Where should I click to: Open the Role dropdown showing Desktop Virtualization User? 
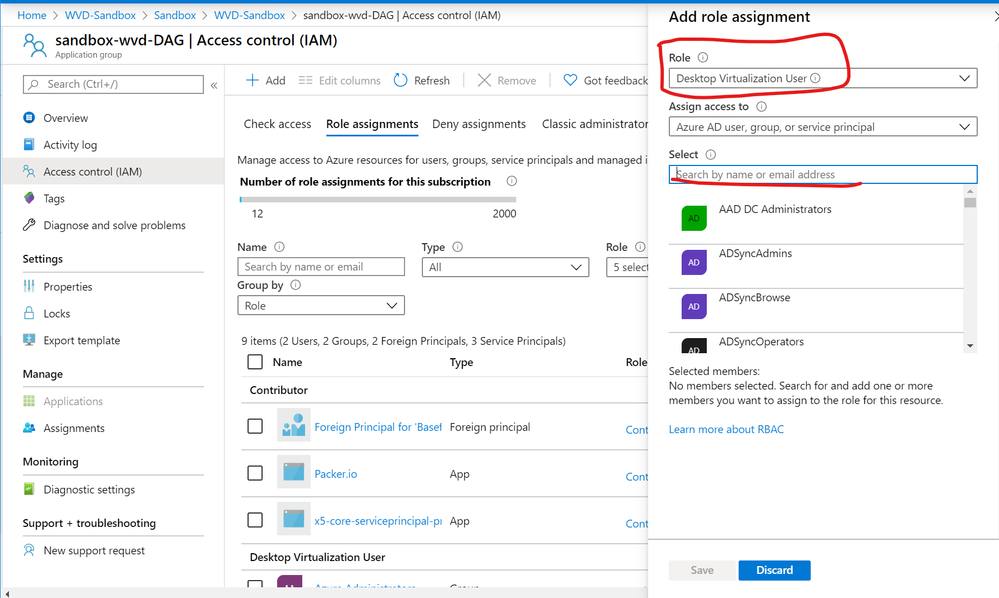(x=823, y=78)
